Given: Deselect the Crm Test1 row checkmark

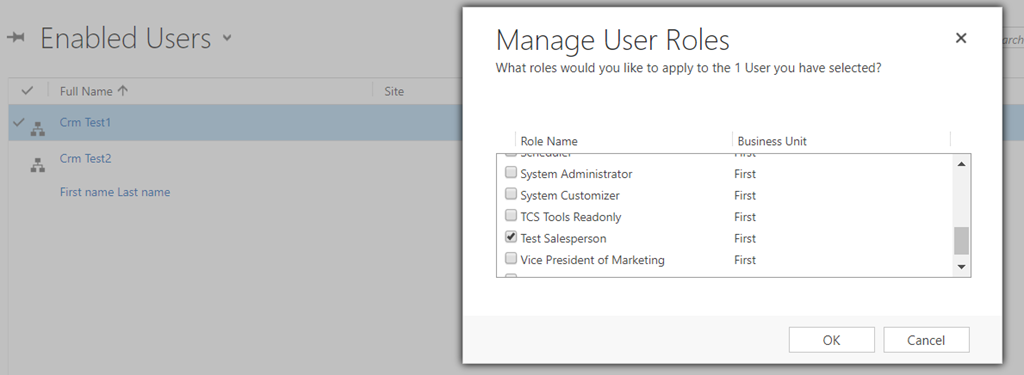Looking at the screenshot, I should 18,122.
